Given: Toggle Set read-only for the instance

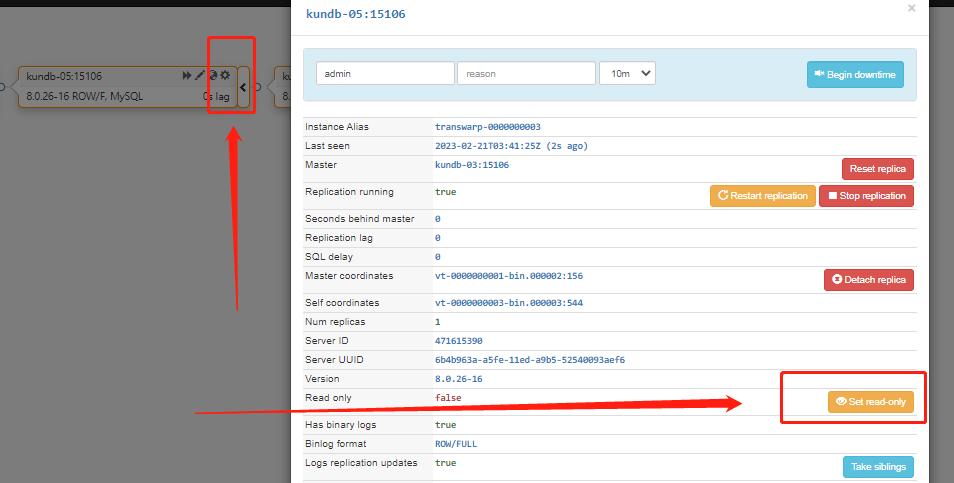Looking at the screenshot, I should 870,402.
